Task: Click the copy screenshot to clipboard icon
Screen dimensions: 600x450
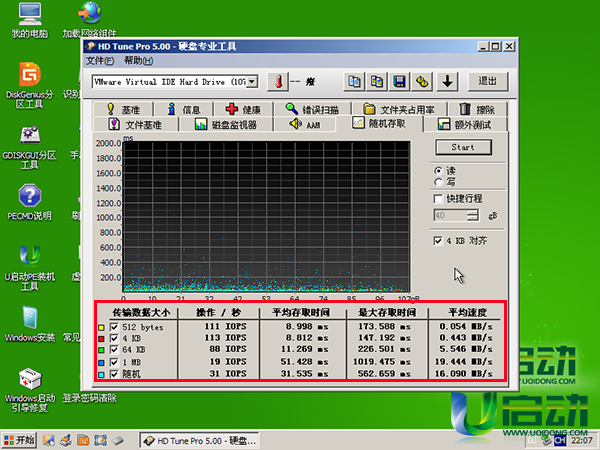Action: coord(377,82)
